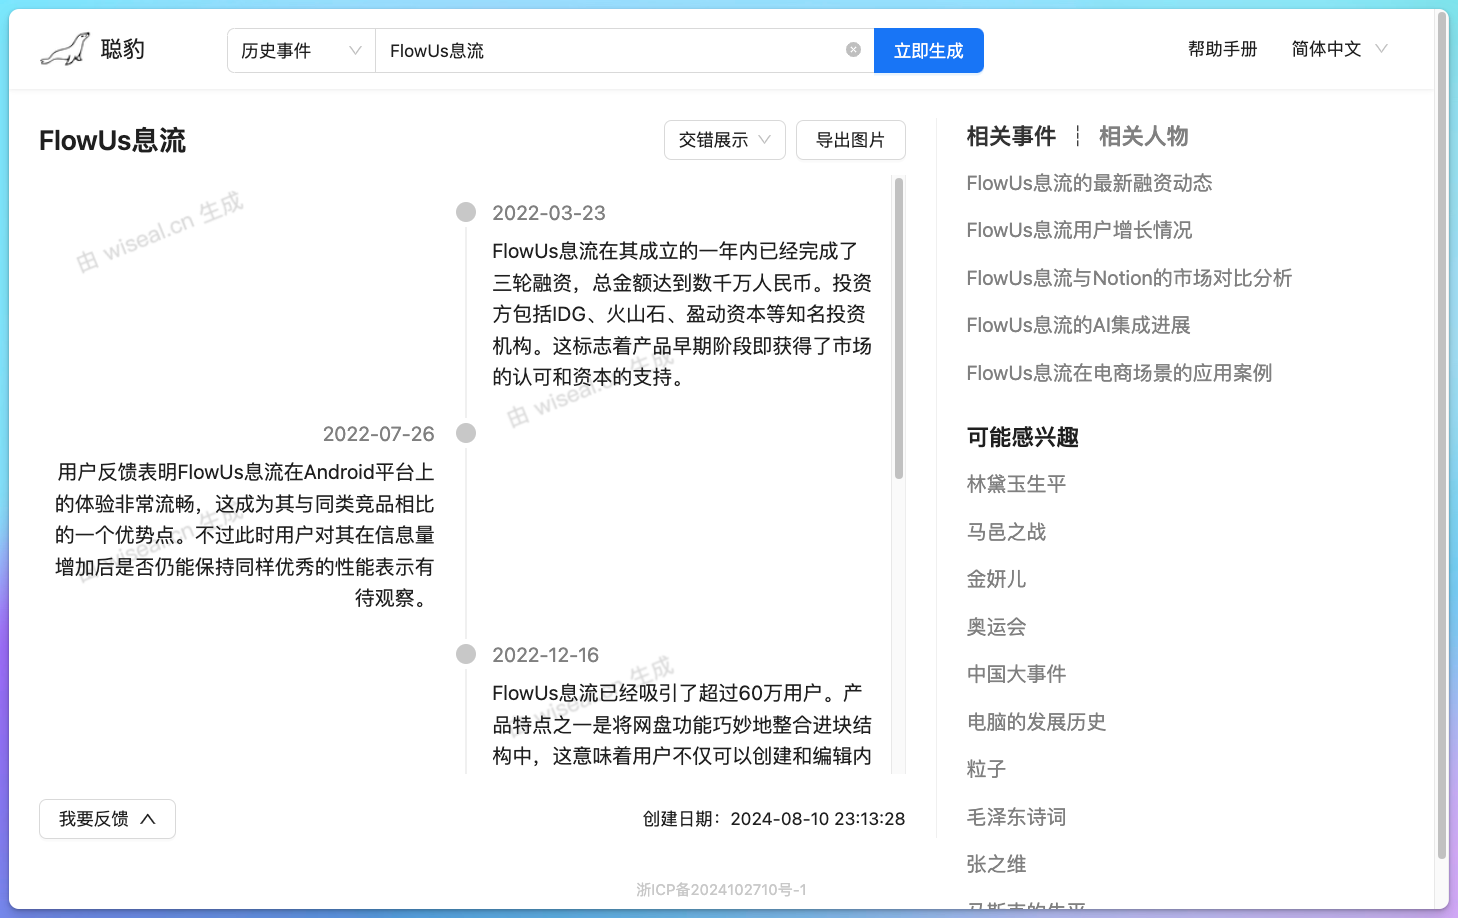Click the page vertical scrollbar at far right
This screenshot has width=1458, height=918.
point(1442,437)
